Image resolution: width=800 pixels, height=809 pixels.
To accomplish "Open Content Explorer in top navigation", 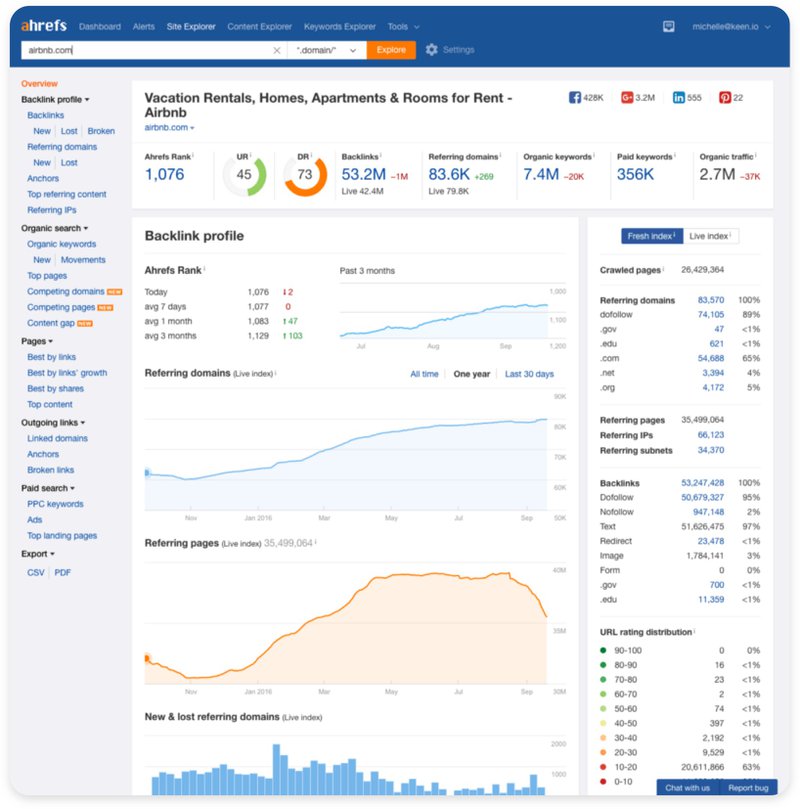I will pos(259,26).
